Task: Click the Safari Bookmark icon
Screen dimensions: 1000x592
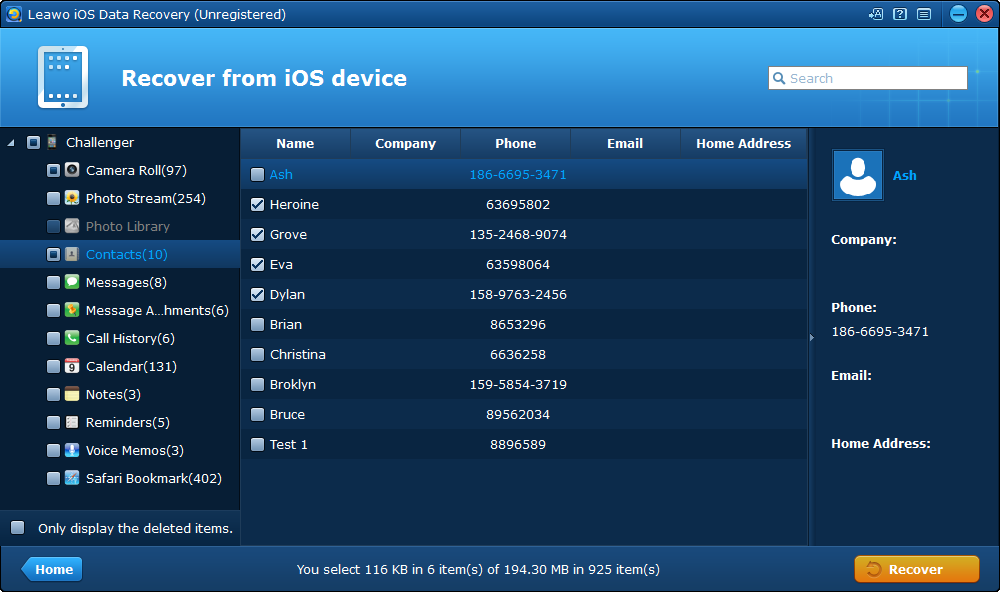Action: coord(72,478)
